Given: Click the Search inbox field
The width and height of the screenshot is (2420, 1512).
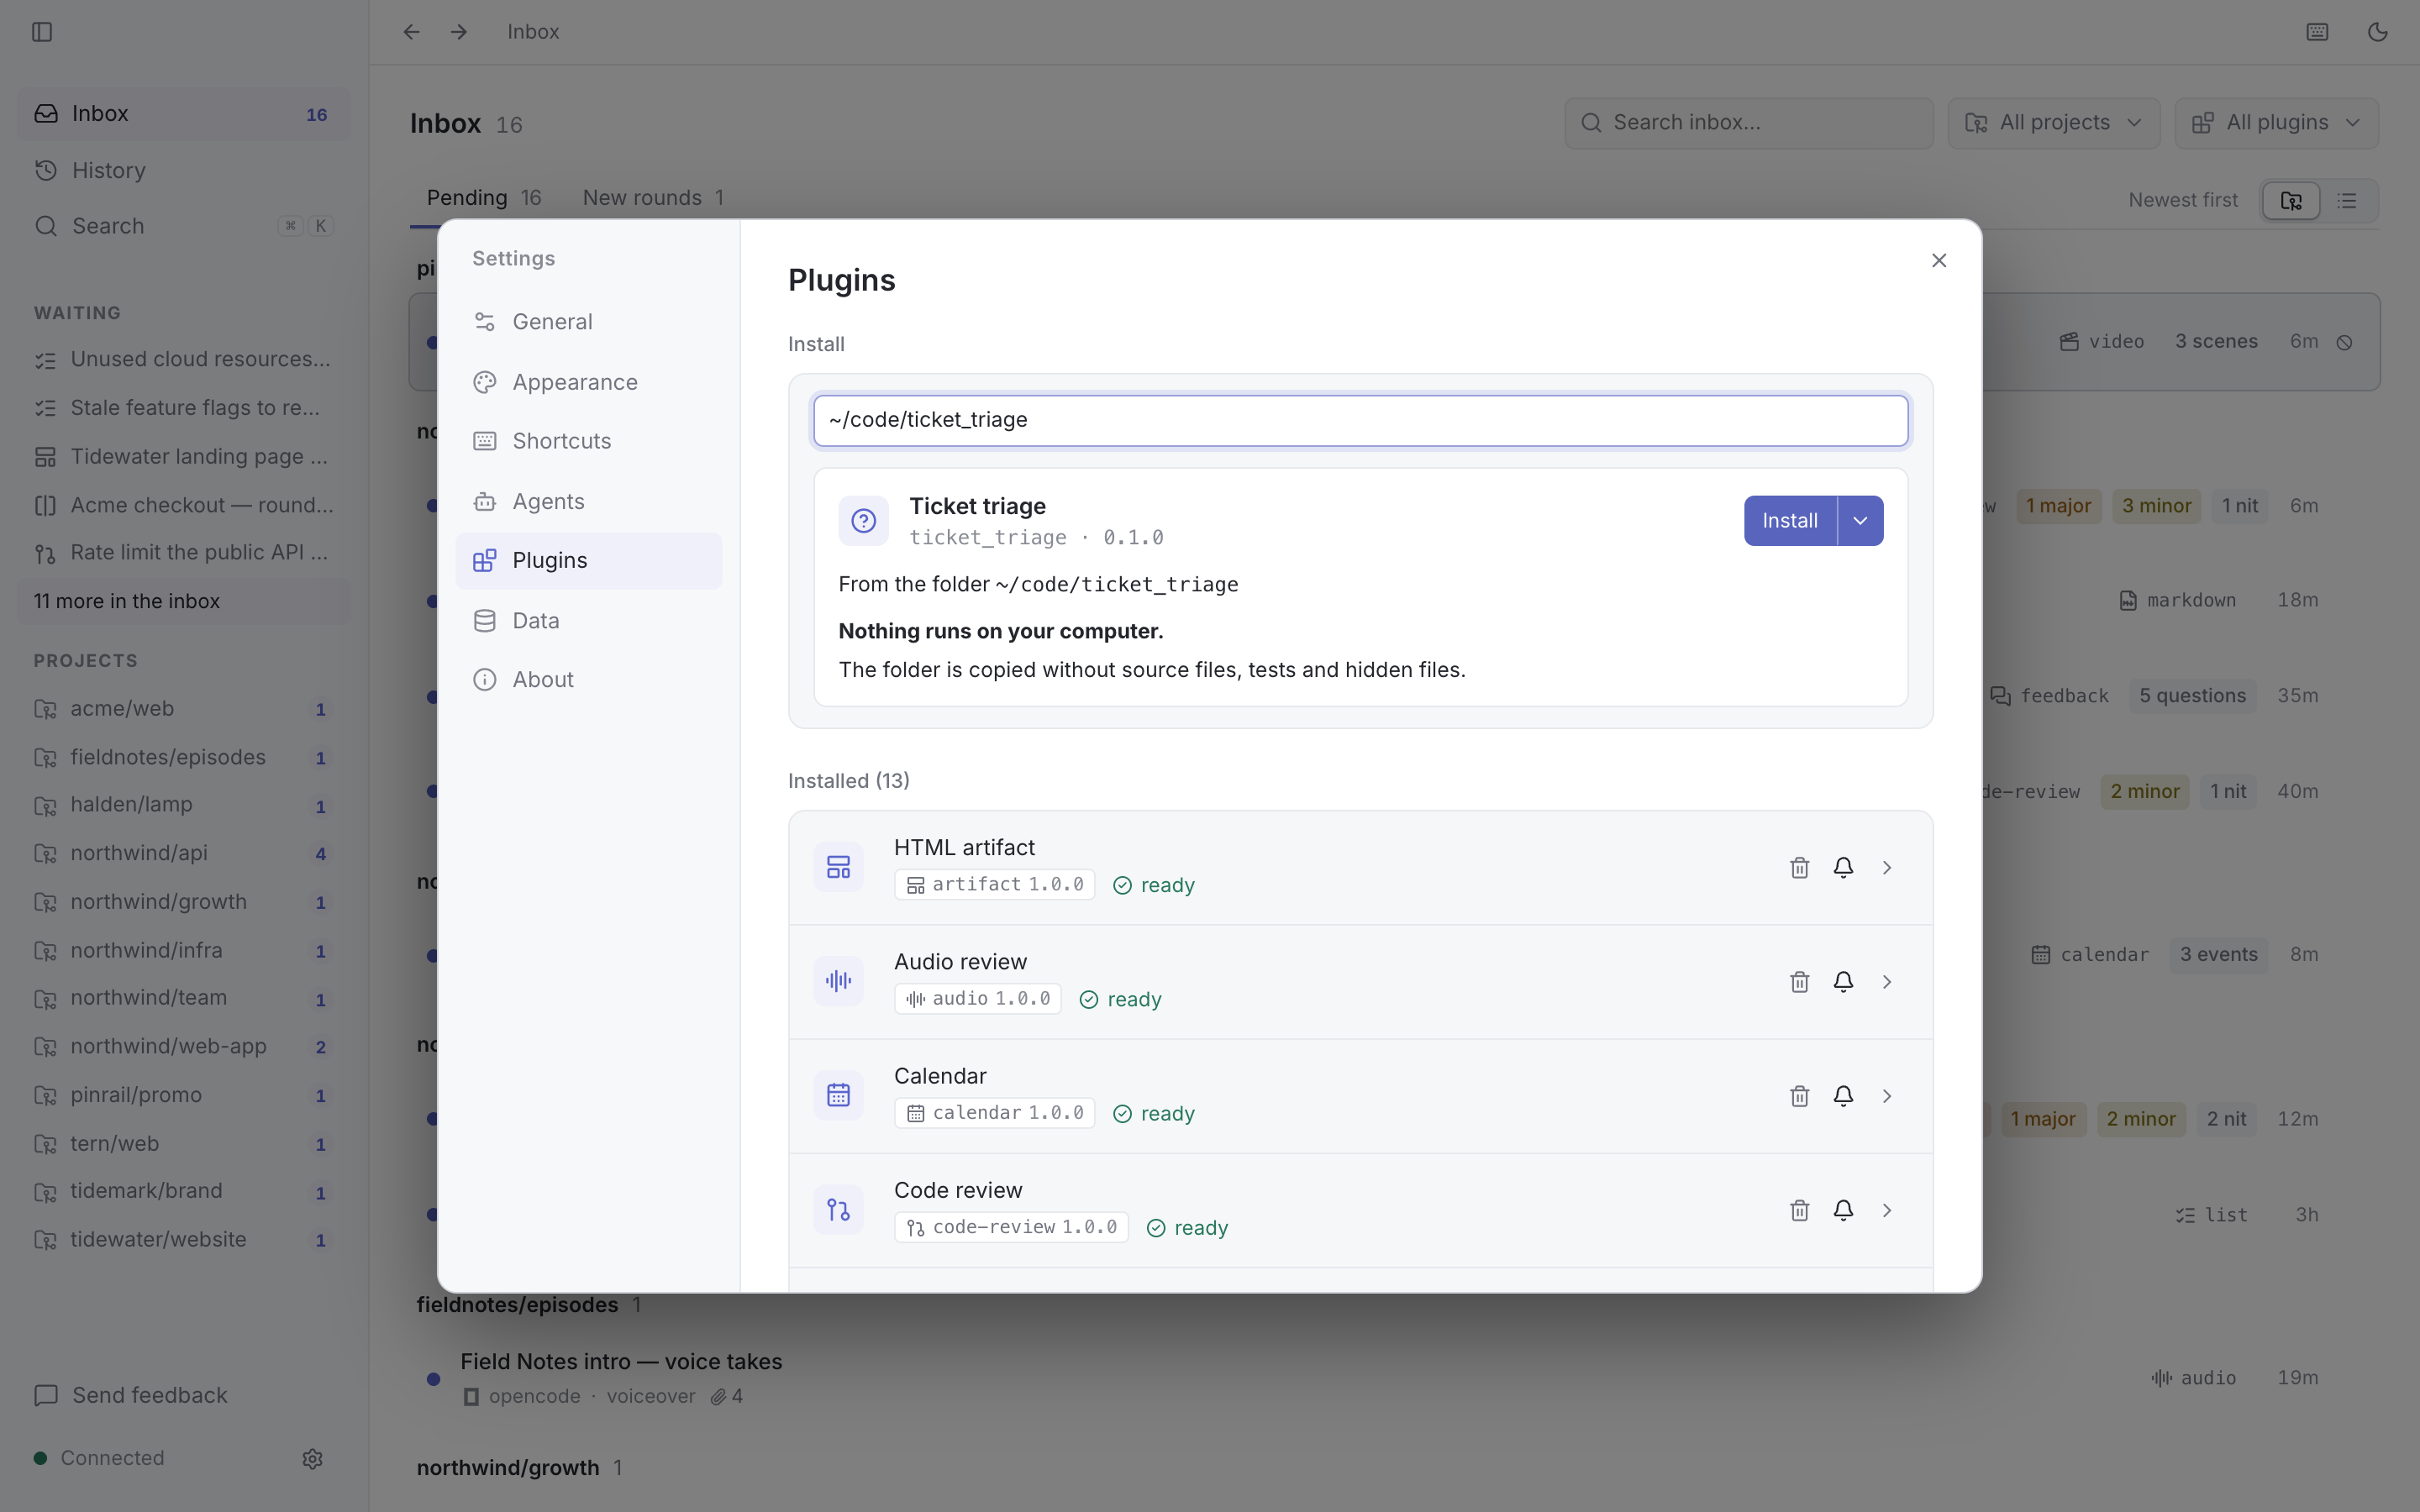Looking at the screenshot, I should (x=1748, y=123).
